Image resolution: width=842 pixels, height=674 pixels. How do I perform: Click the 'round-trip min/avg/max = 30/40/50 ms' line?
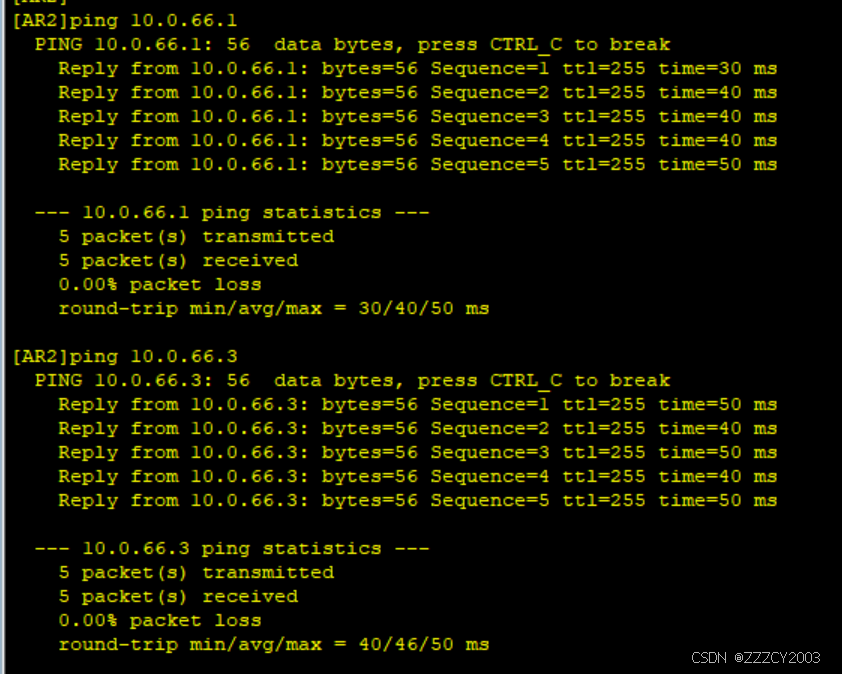coord(274,308)
